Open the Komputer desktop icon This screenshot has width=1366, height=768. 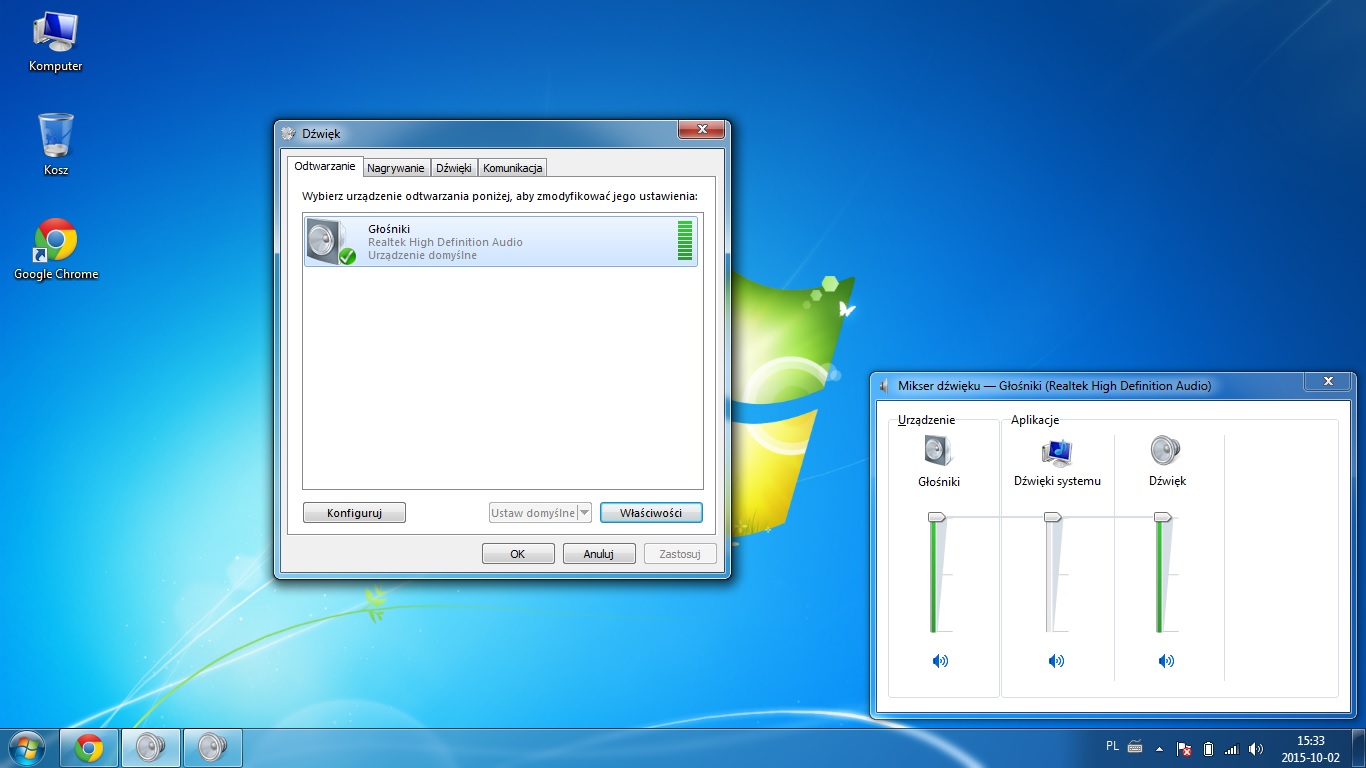click(x=55, y=43)
